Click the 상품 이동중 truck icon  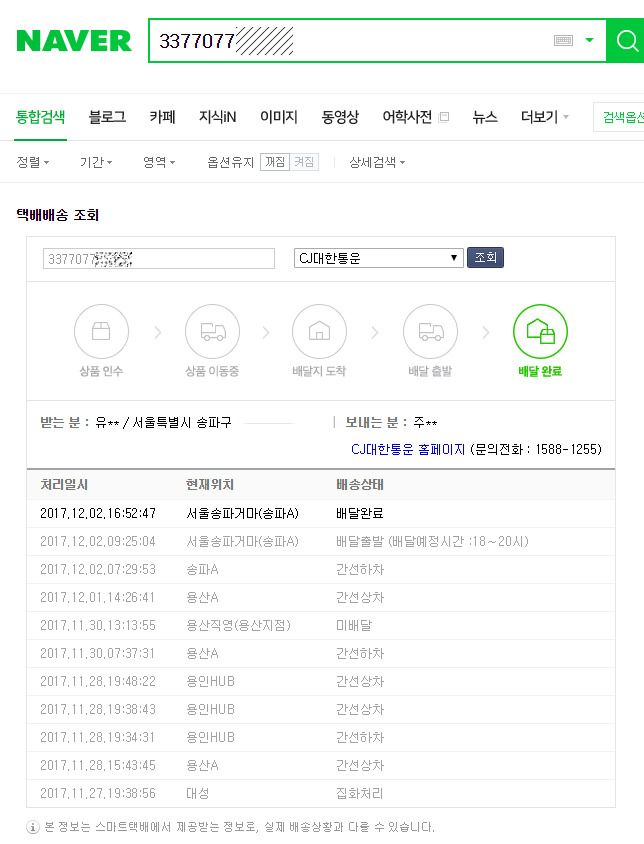(212, 331)
